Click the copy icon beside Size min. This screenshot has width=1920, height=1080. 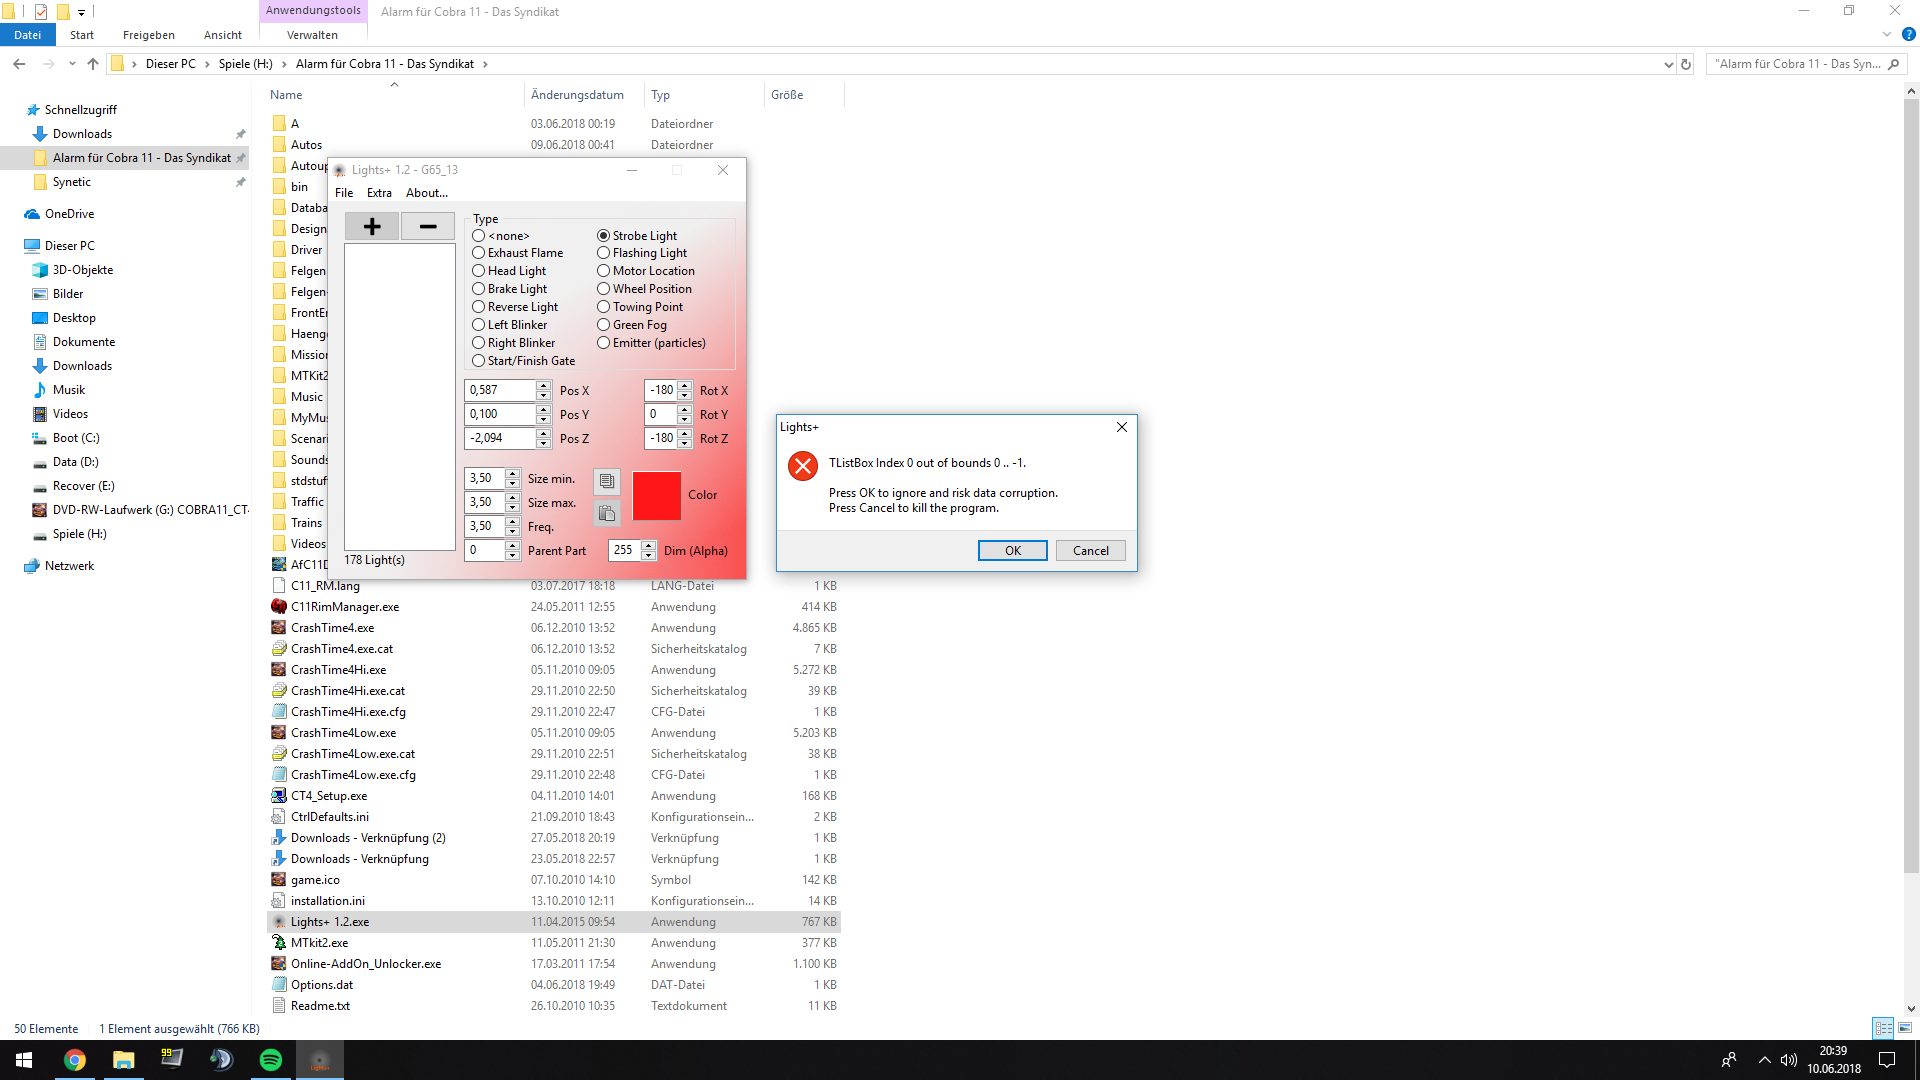[x=607, y=482]
